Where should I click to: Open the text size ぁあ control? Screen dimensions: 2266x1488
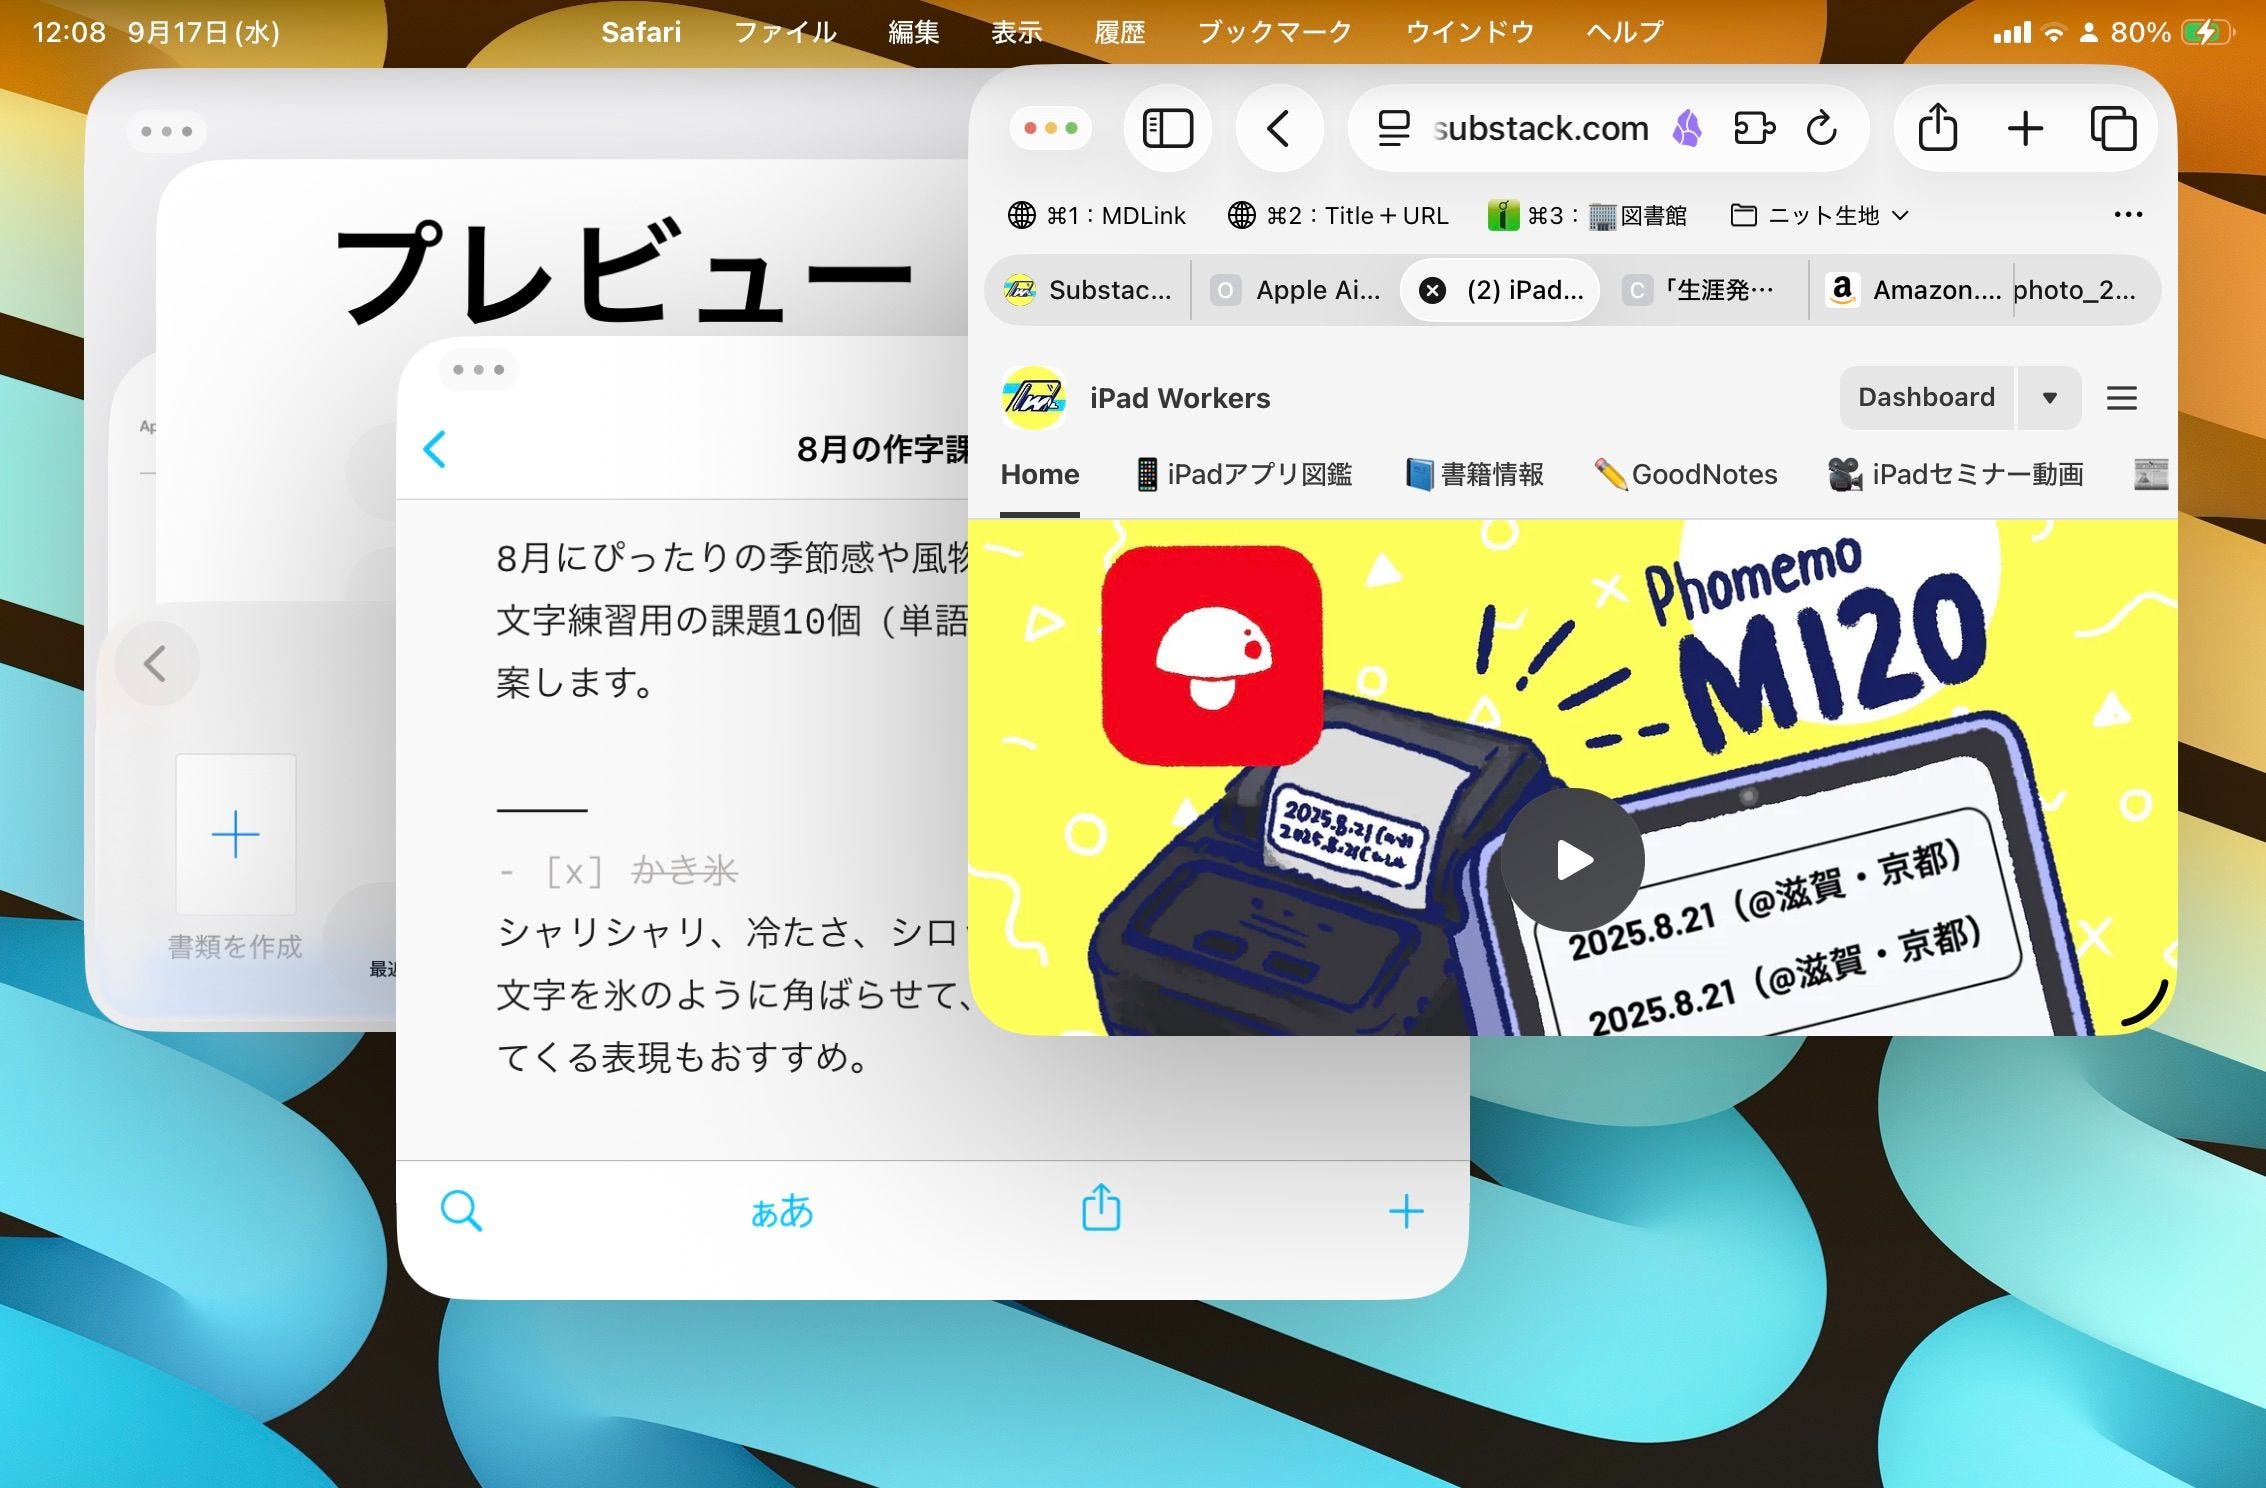[781, 1211]
